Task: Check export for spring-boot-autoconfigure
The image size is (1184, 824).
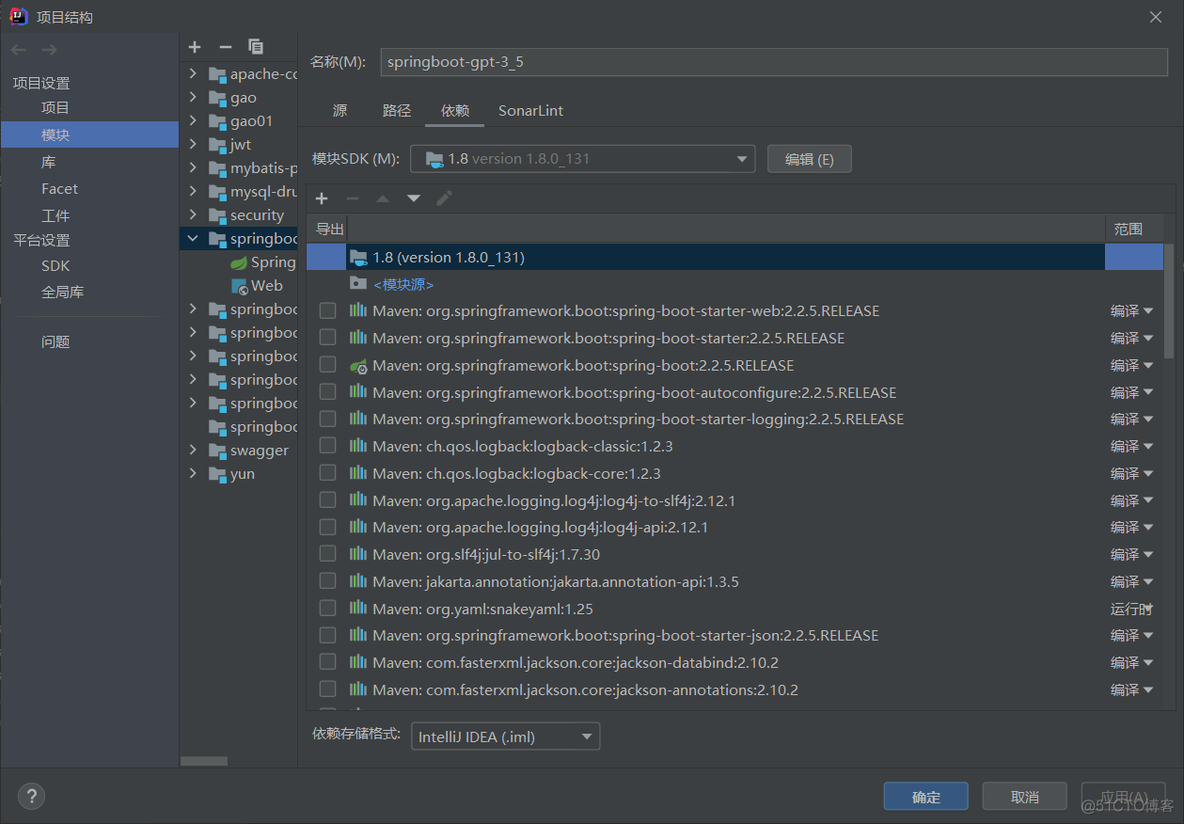Action: [328, 392]
